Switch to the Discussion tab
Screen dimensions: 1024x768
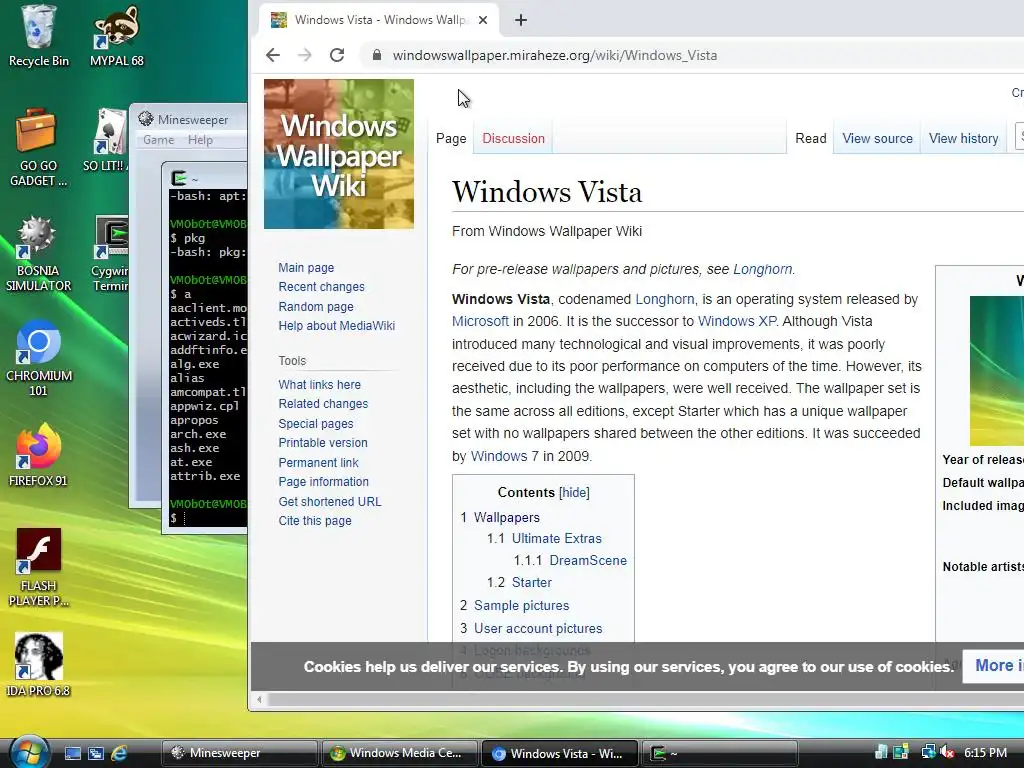(x=513, y=138)
